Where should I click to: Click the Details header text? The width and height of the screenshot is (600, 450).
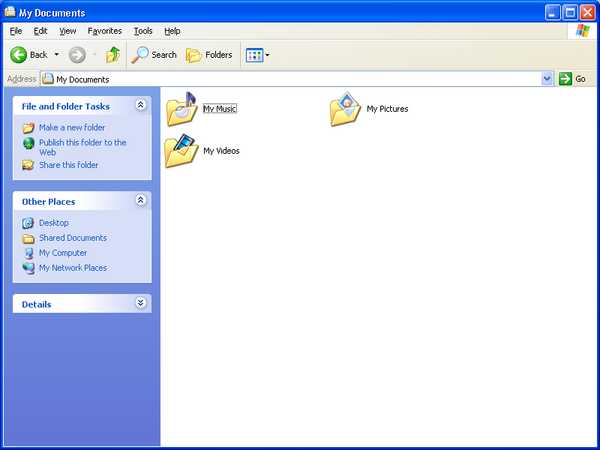pos(36,305)
